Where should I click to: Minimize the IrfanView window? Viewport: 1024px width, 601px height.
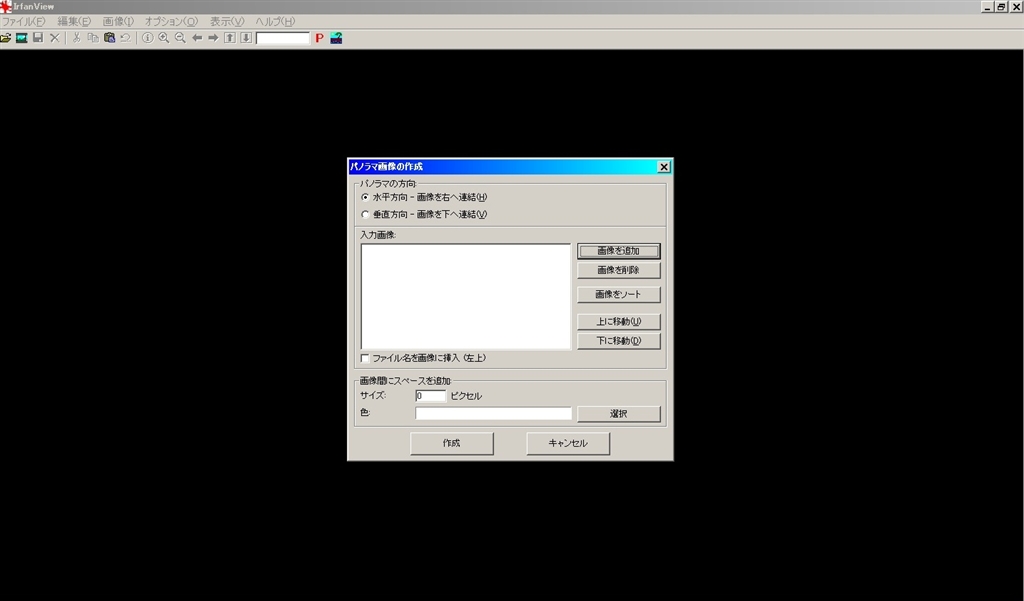pos(987,7)
